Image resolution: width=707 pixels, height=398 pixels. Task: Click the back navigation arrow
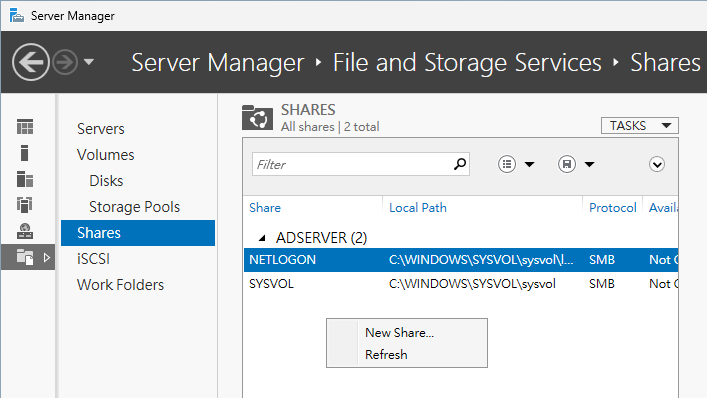[31, 62]
